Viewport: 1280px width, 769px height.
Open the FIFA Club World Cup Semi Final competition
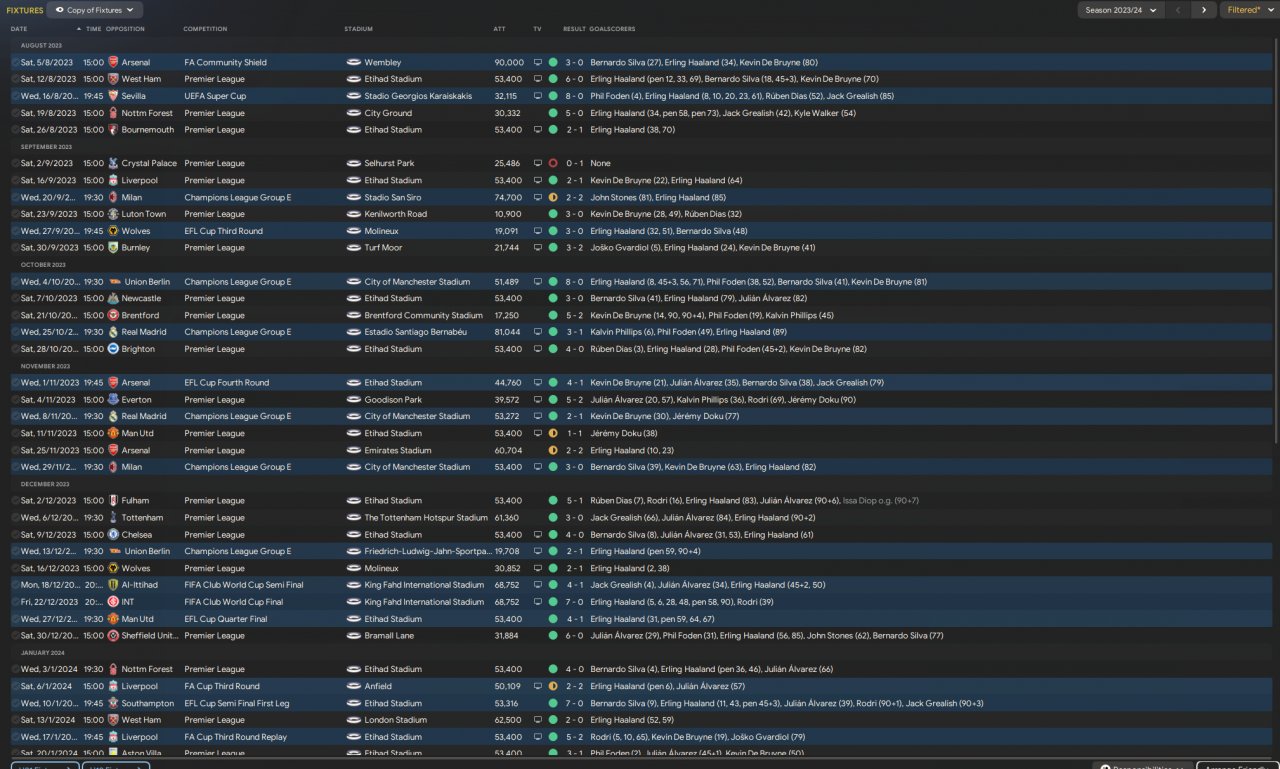(x=244, y=585)
